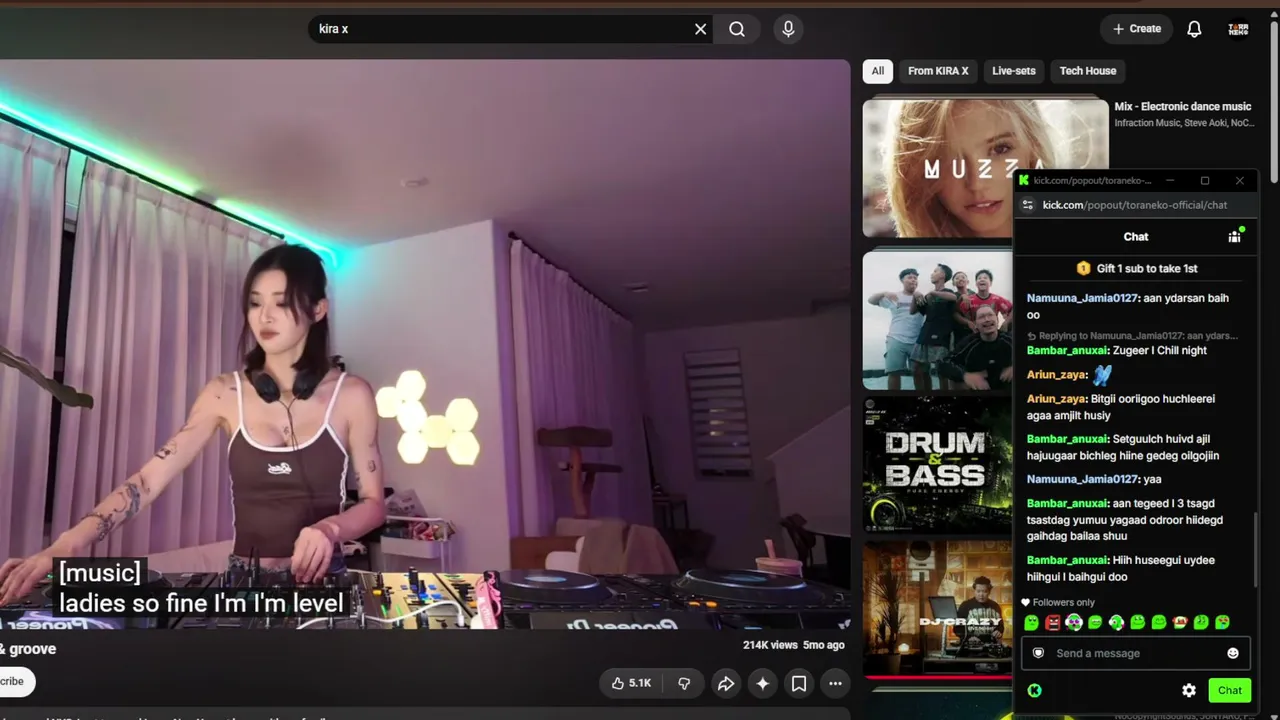Click the 'Replying to Namuuna_Jamia0127' reference
The height and width of the screenshot is (720, 1280).
(1133, 336)
